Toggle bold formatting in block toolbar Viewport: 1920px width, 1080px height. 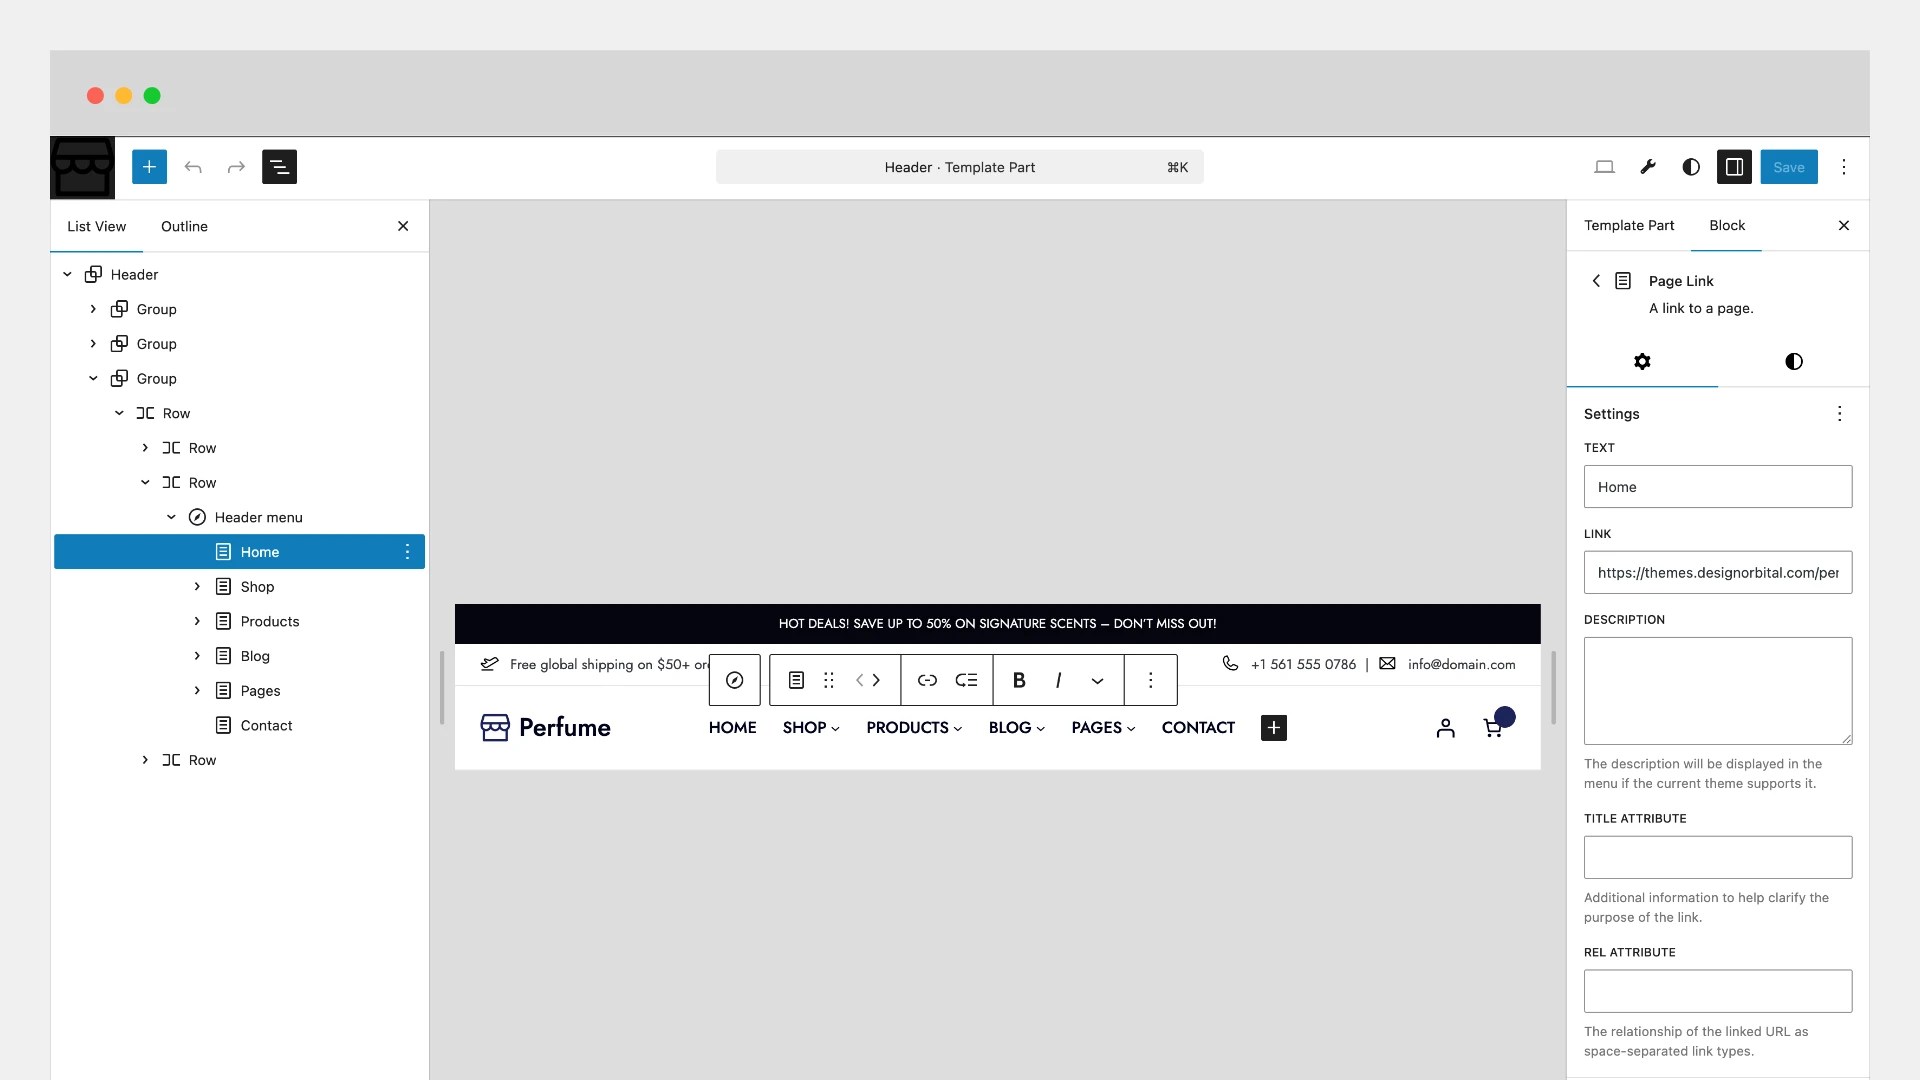pos(1019,680)
